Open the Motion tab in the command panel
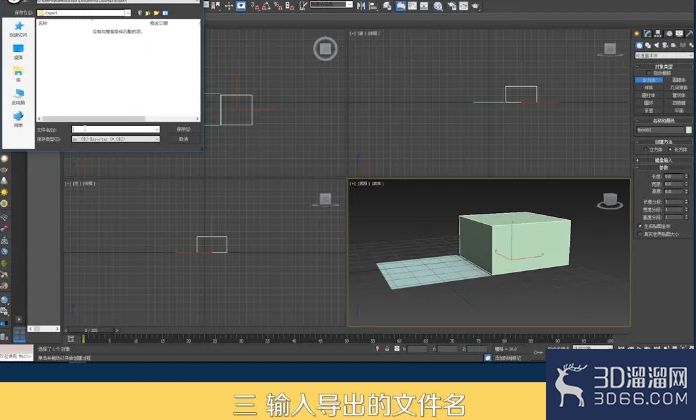The width and height of the screenshot is (696, 420). pyautogui.click(x=668, y=33)
